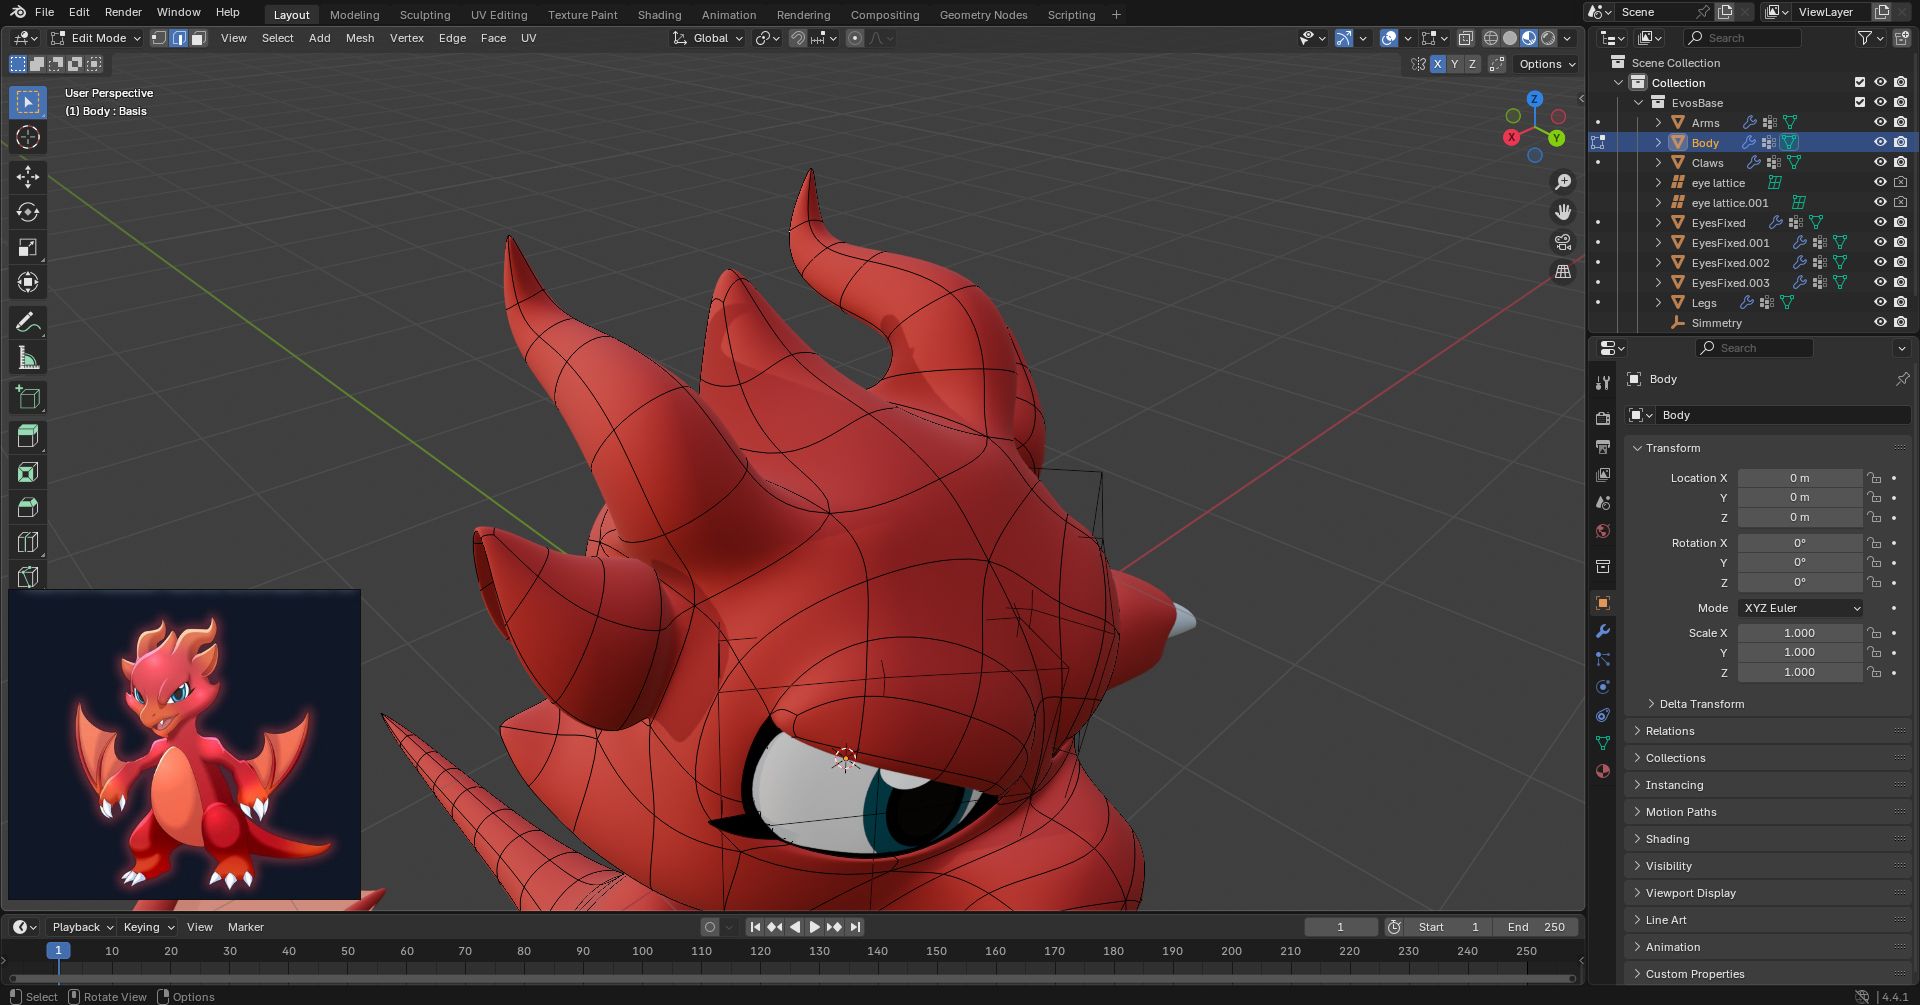Select the Inset Faces tool

(x=28, y=472)
